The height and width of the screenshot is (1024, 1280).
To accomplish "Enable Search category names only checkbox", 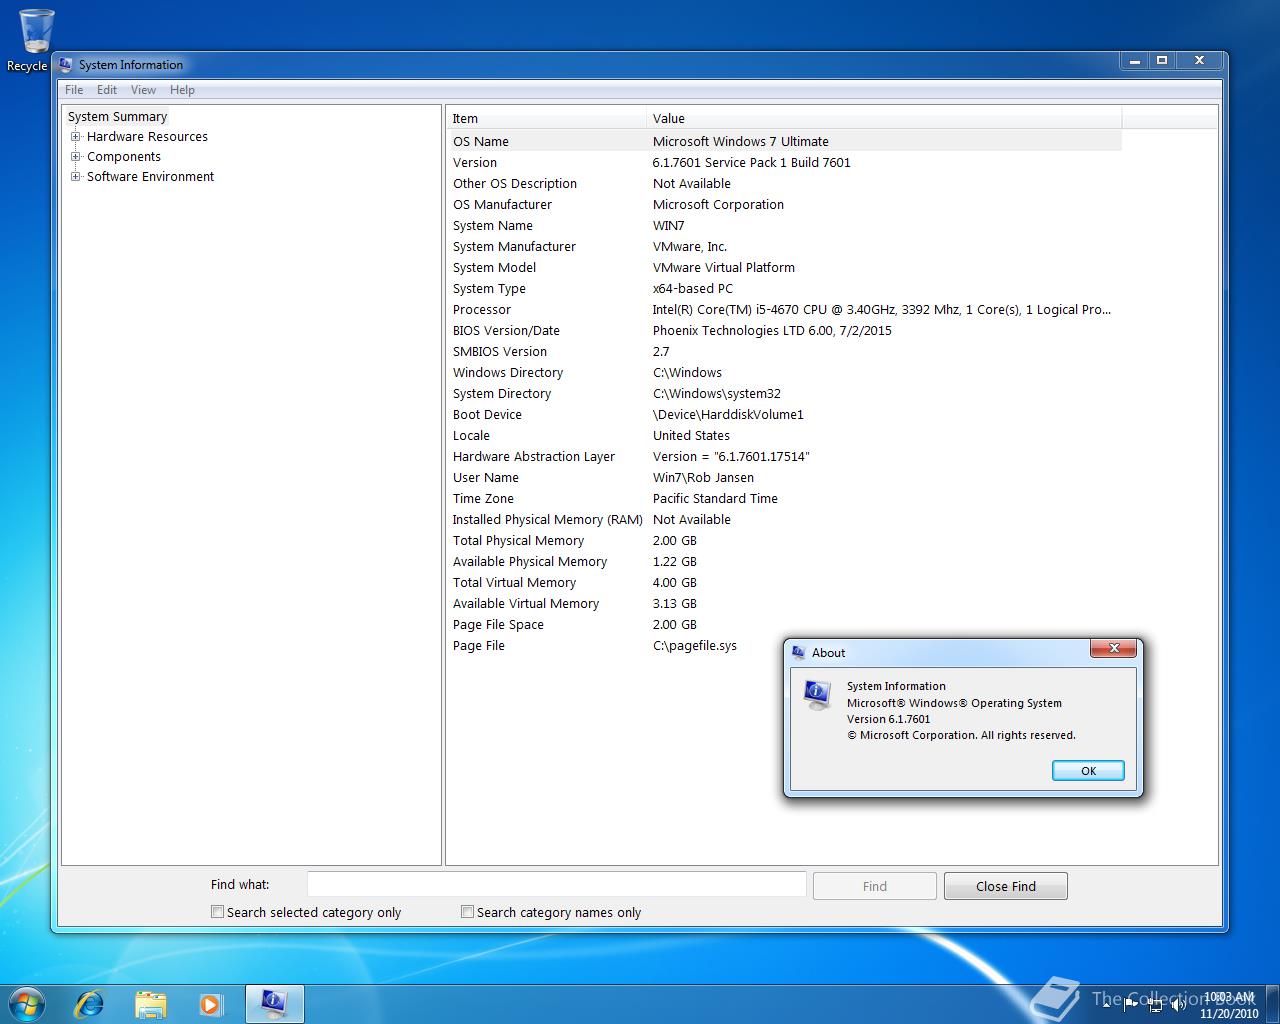I will point(467,912).
